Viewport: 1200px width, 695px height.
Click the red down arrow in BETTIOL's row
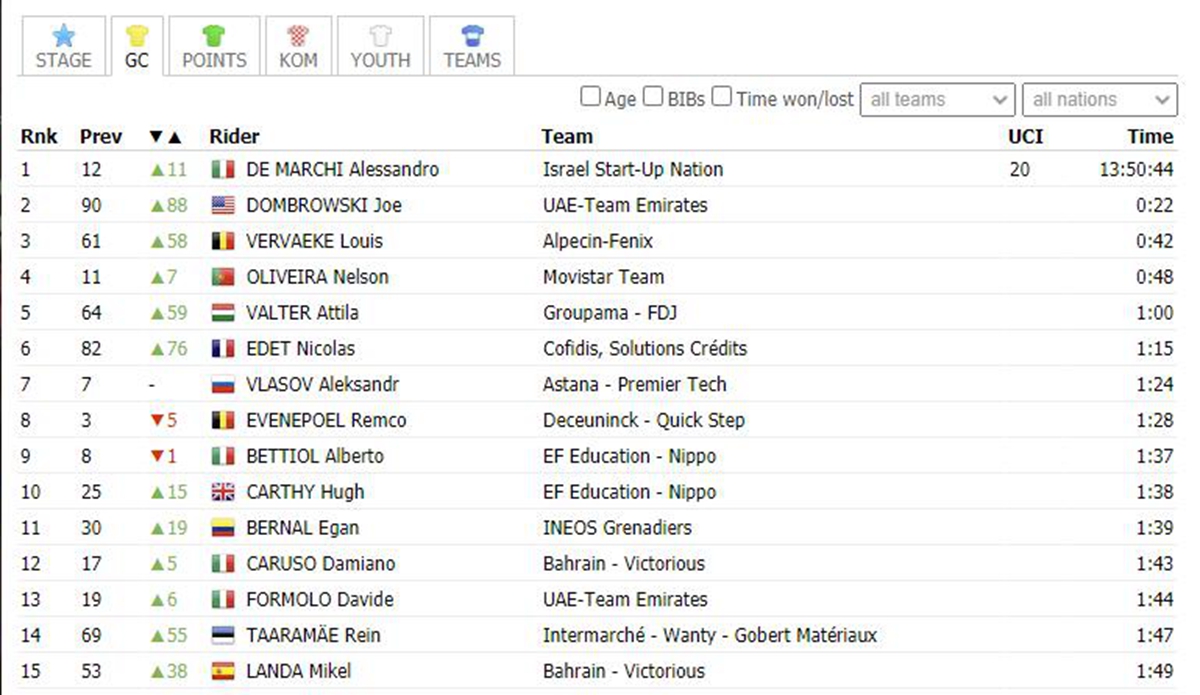pyautogui.click(x=156, y=457)
